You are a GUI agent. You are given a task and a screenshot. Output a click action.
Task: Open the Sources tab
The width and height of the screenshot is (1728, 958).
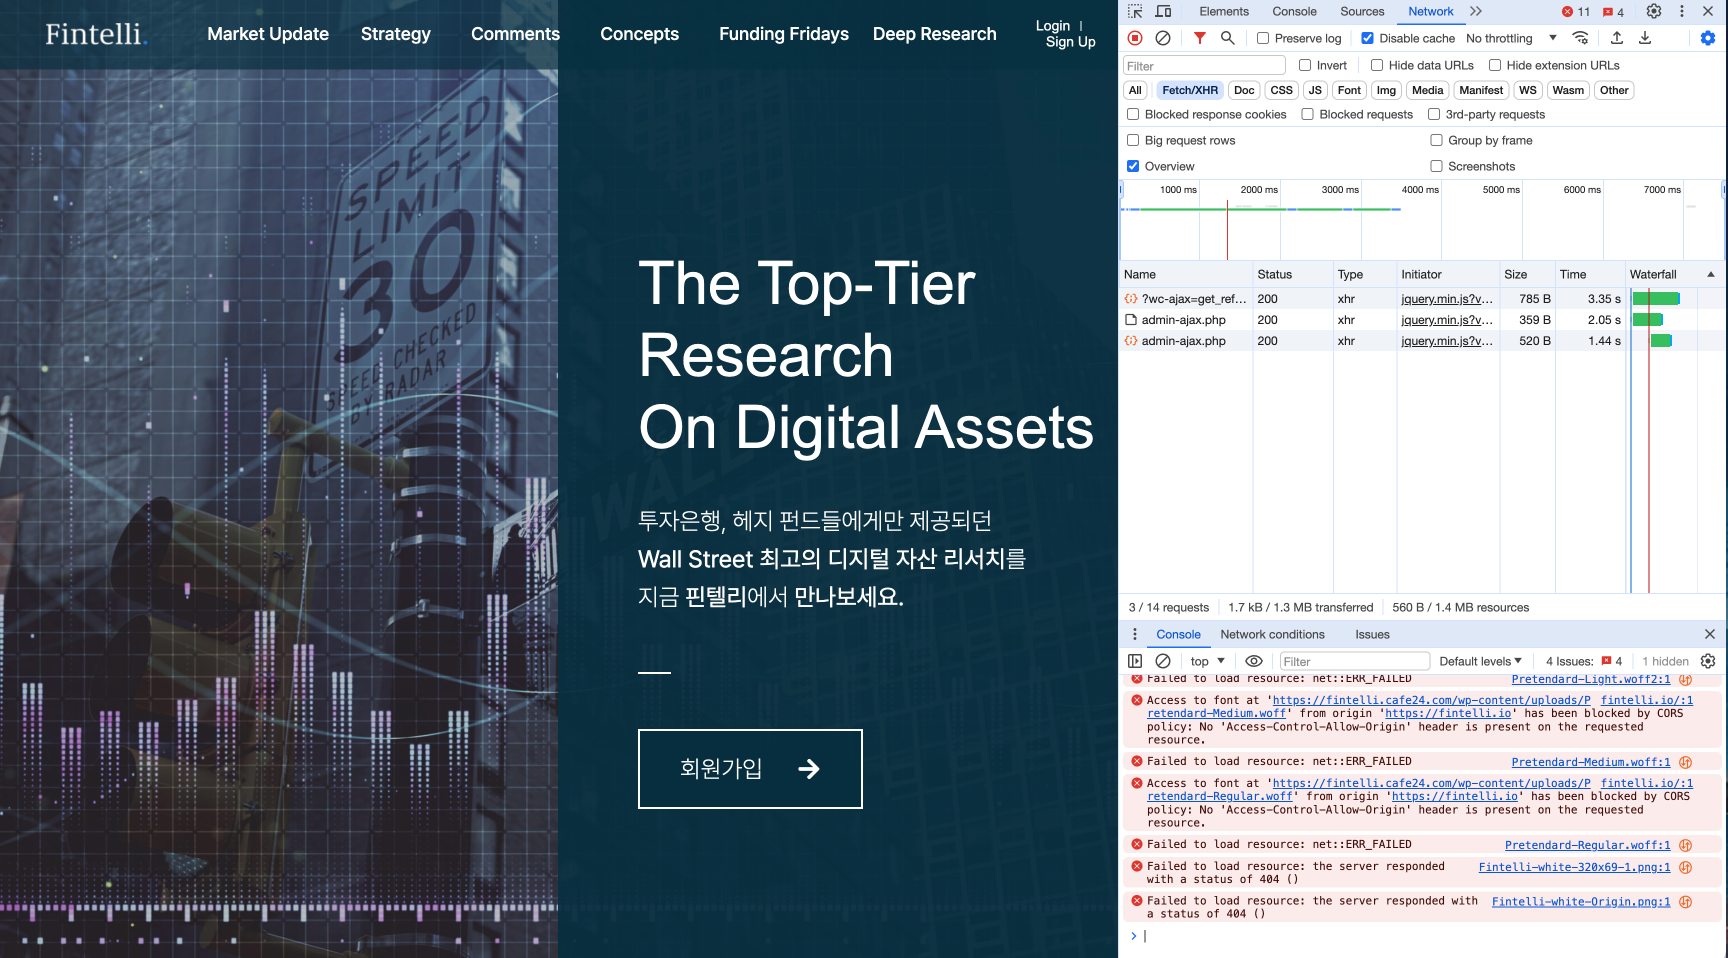[x=1362, y=12]
